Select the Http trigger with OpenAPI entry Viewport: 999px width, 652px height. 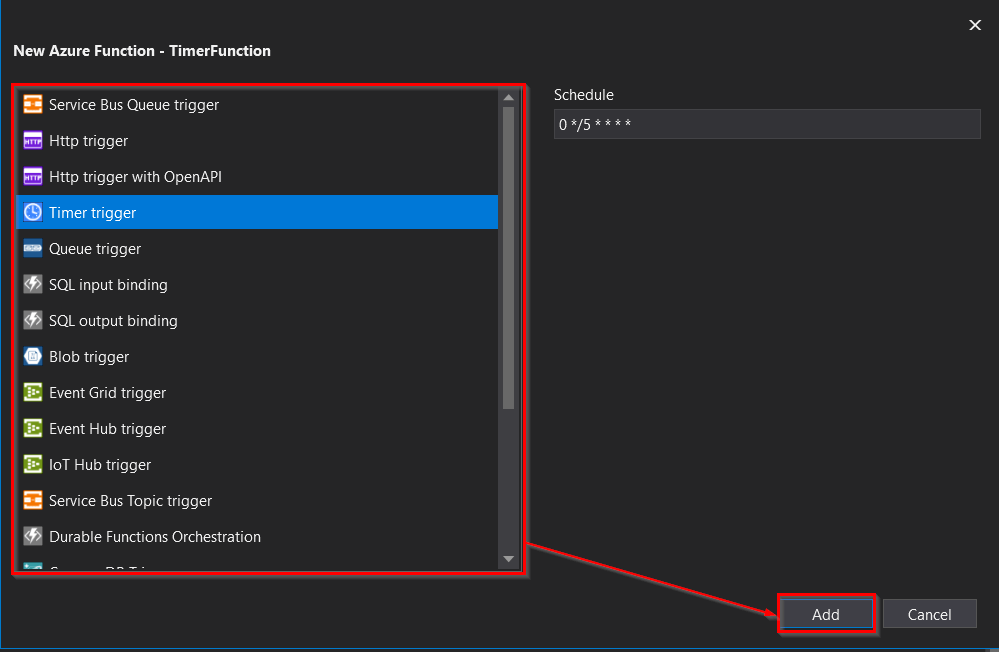click(135, 176)
